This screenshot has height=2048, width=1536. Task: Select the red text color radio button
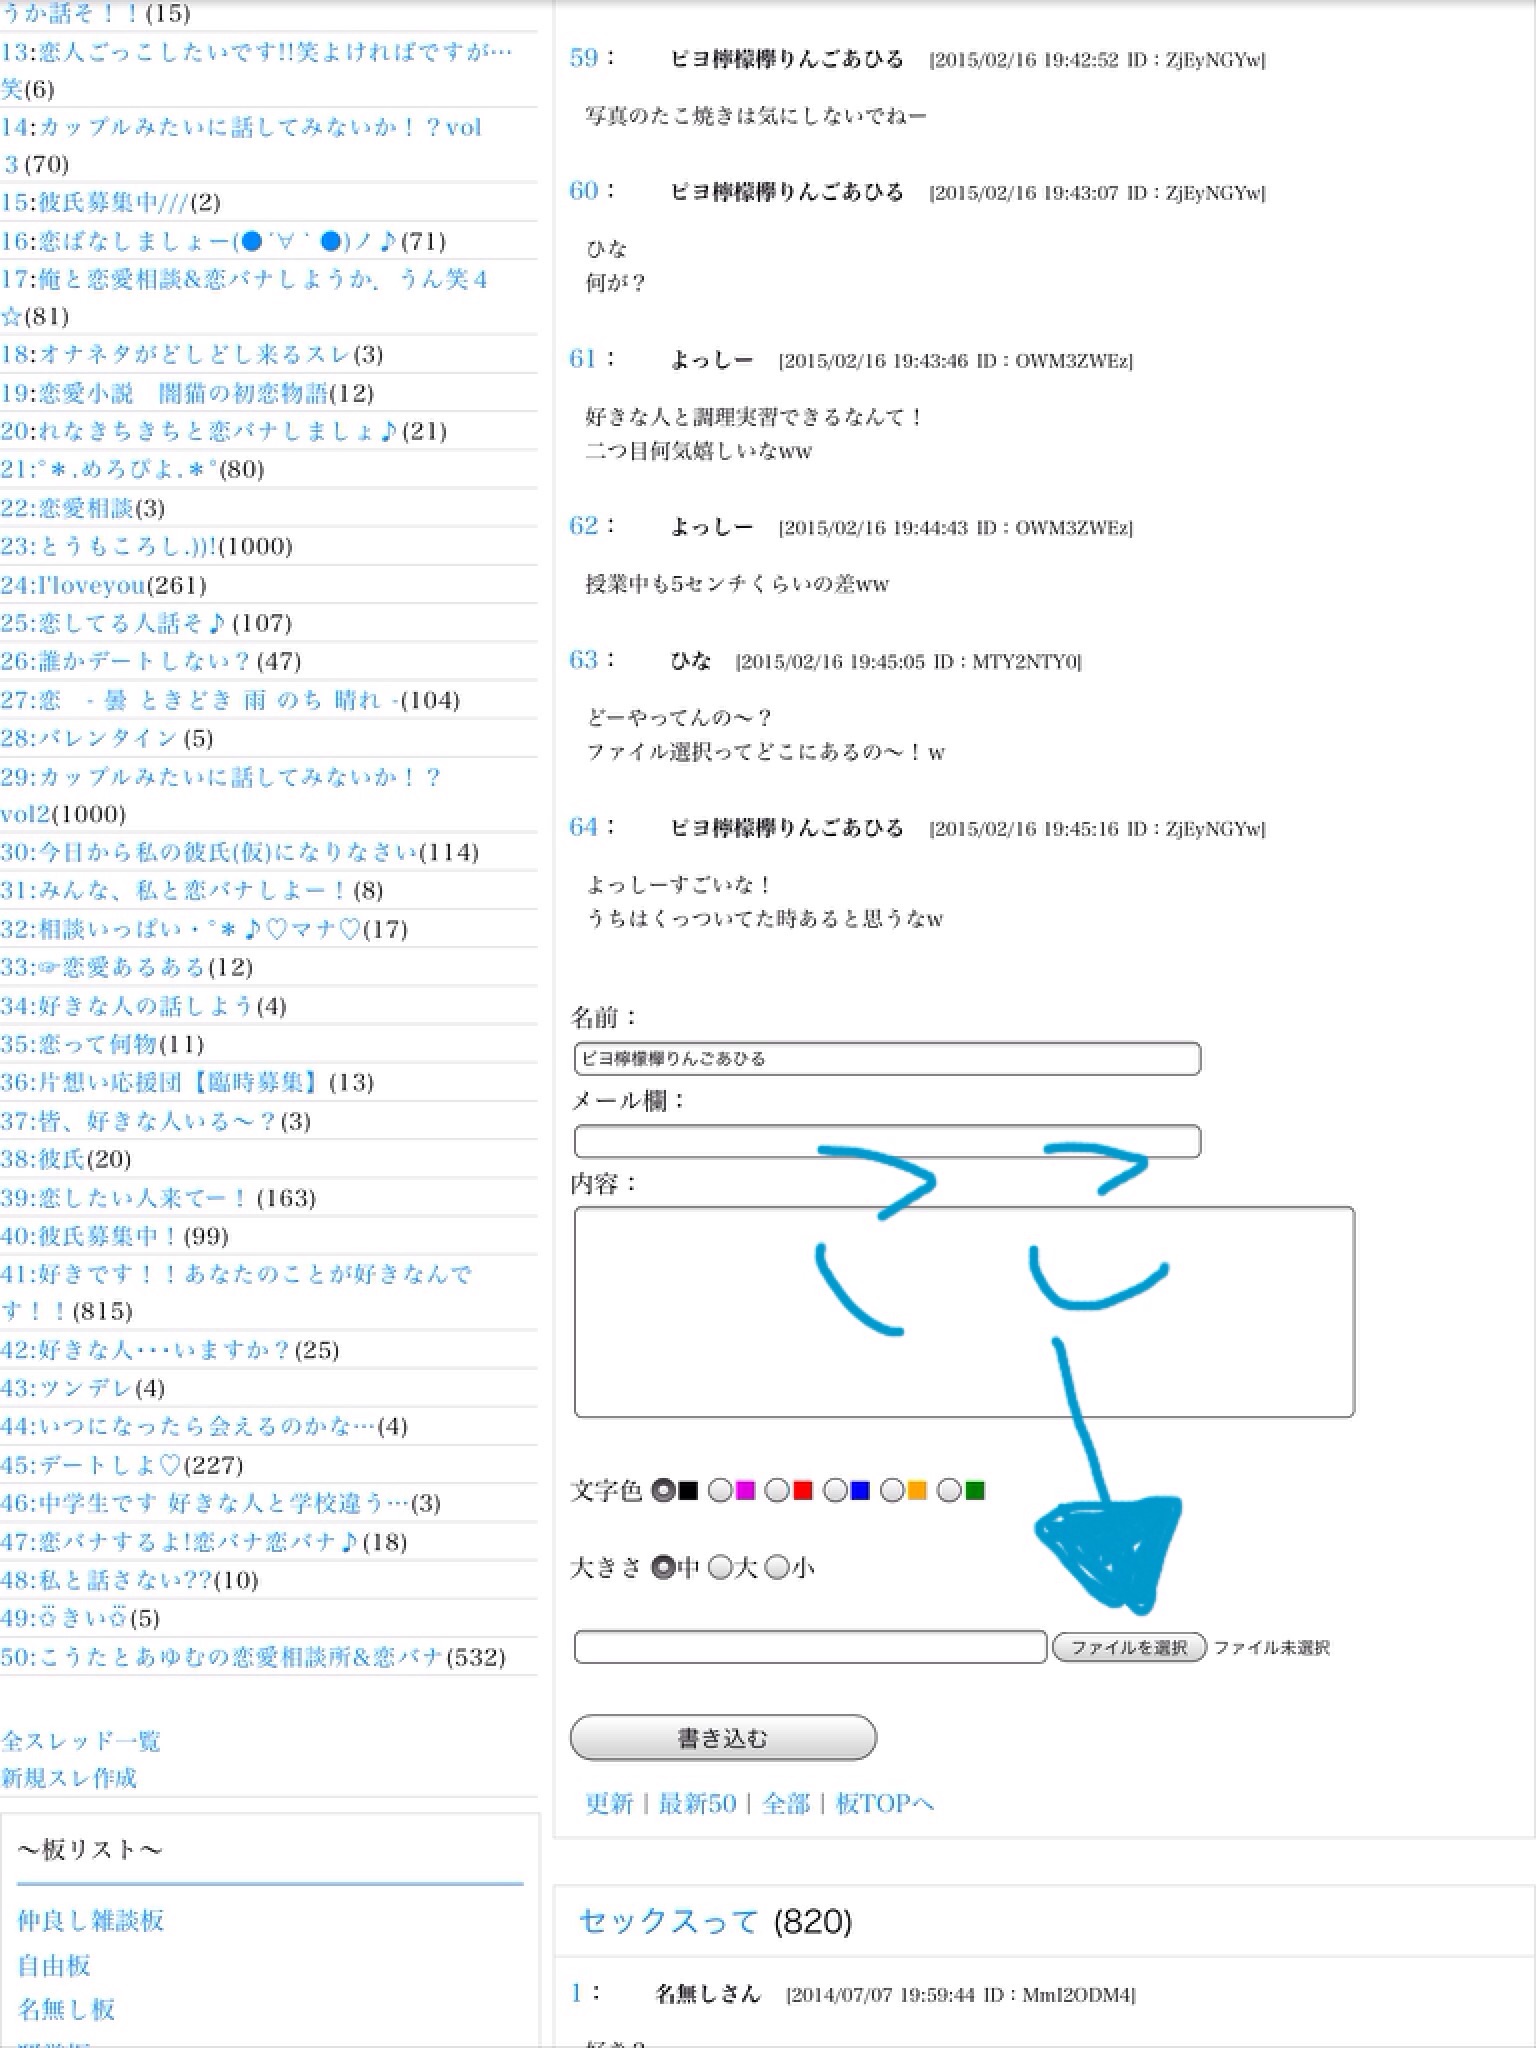777,1491
